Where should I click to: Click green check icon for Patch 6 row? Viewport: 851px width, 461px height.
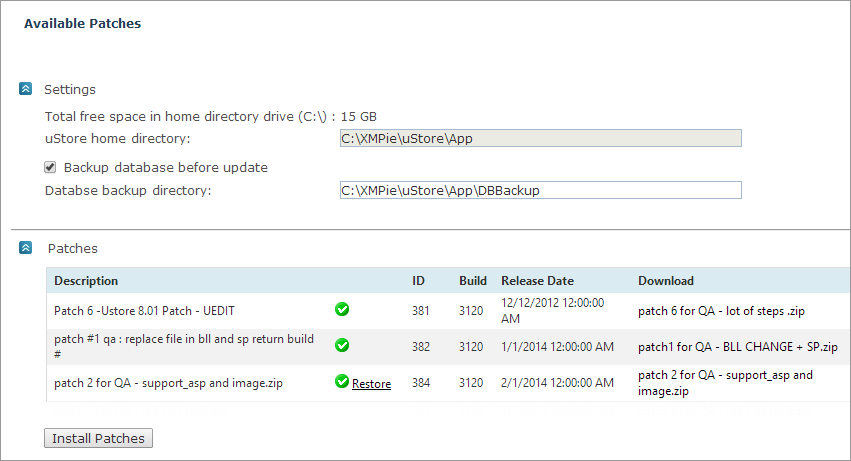point(342,310)
